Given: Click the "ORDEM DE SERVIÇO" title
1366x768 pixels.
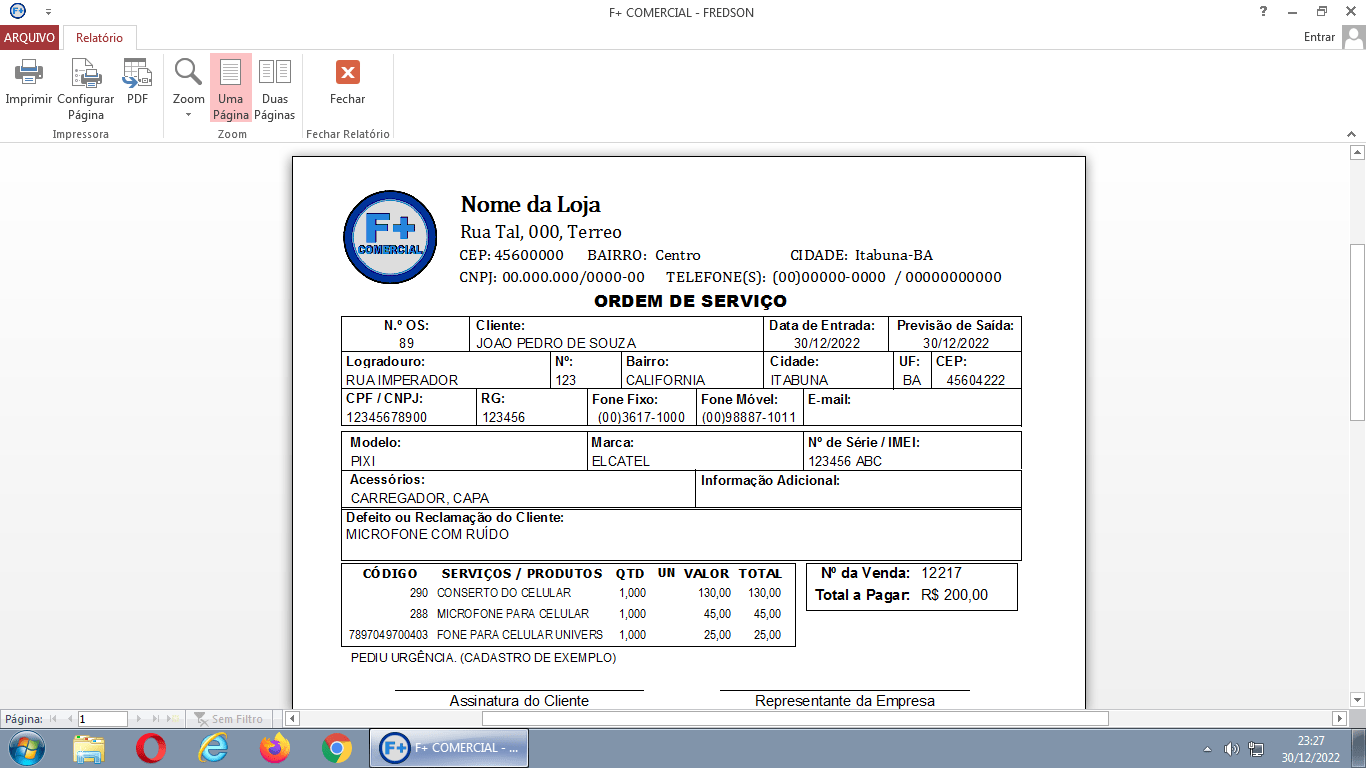Looking at the screenshot, I should tap(690, 301).
